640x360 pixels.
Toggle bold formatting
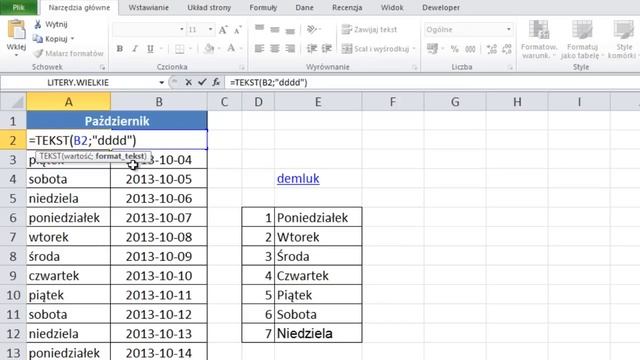pyautogui.click(x=120, y=49)
